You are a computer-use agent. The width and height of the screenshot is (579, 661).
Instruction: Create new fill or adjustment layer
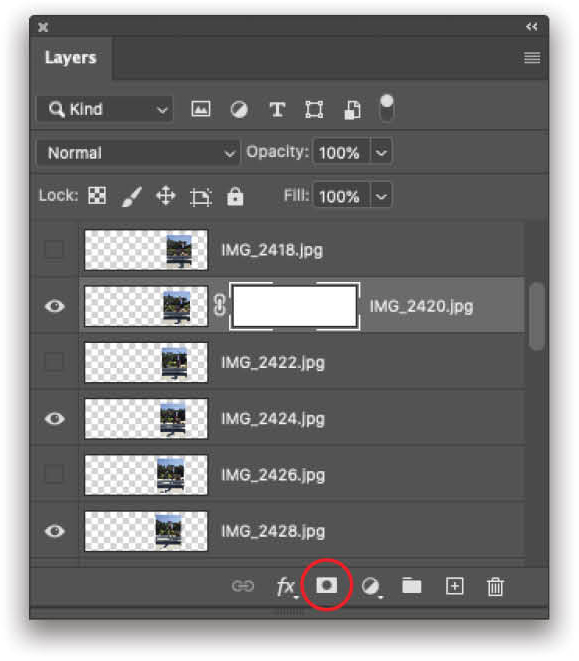click(372, 587)
